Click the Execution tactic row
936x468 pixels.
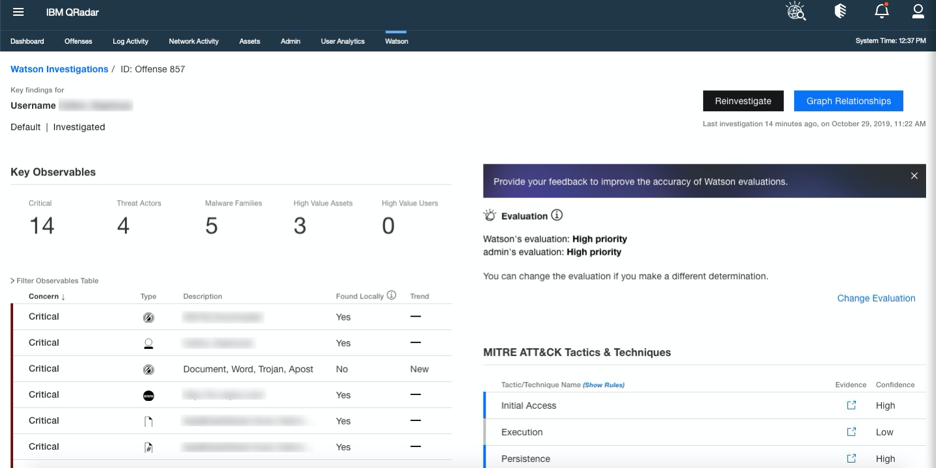coord(704,432)
